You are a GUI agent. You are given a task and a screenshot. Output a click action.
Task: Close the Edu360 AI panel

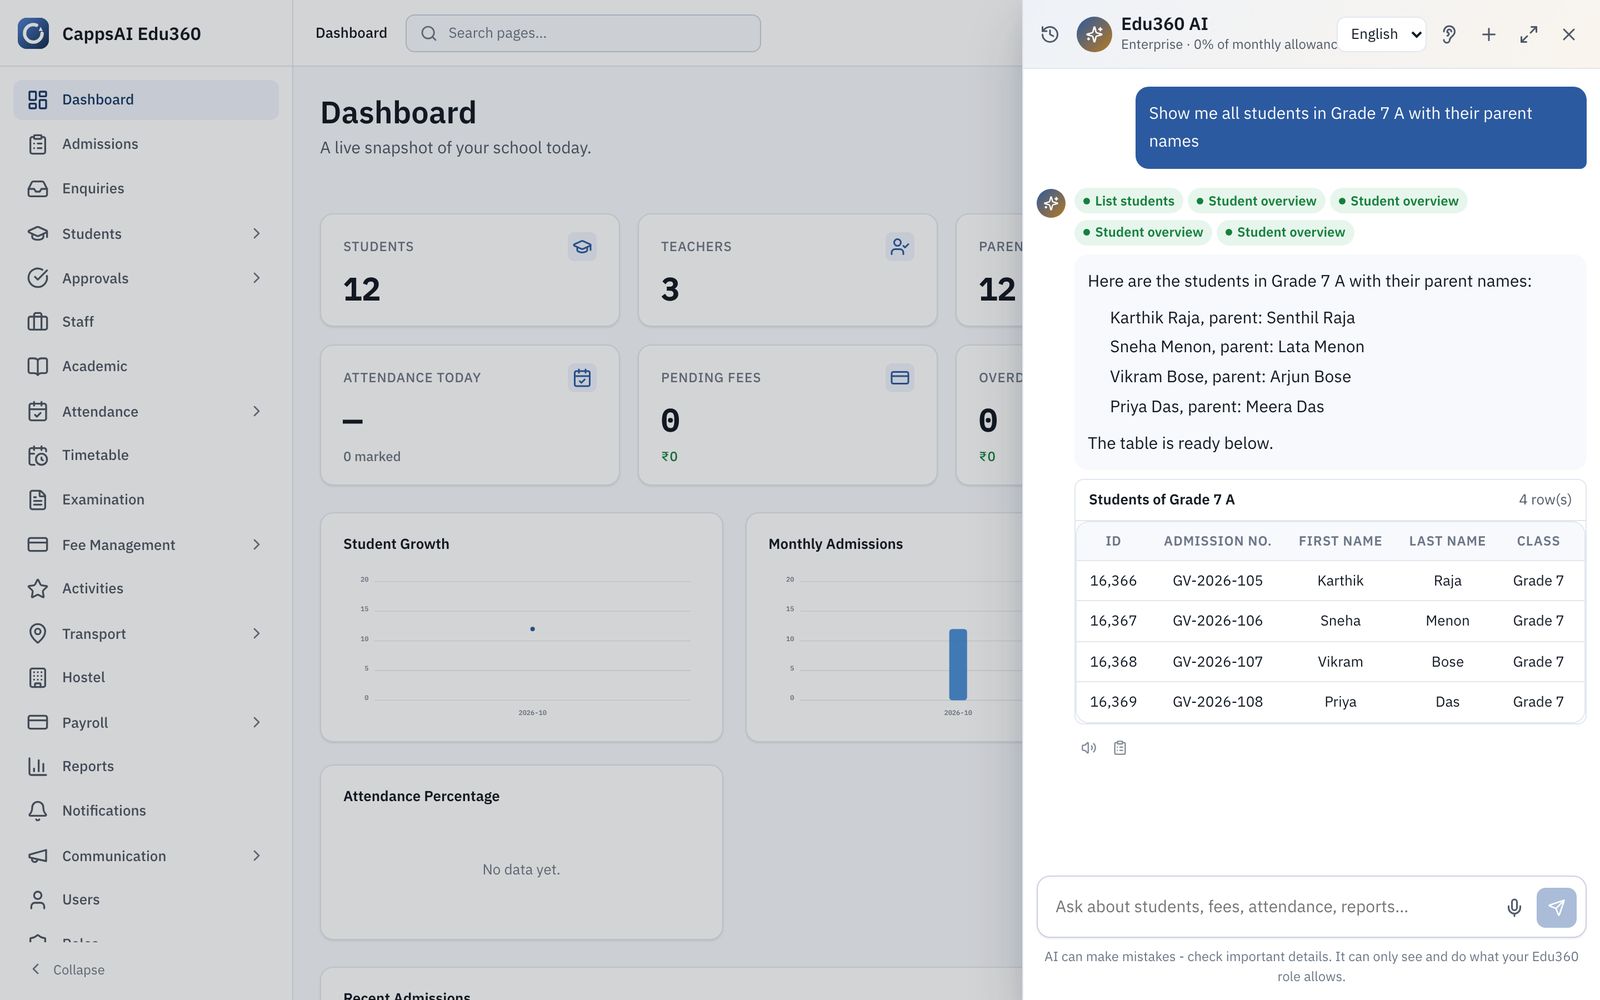pyautogui.click(x=1569, y=34)
